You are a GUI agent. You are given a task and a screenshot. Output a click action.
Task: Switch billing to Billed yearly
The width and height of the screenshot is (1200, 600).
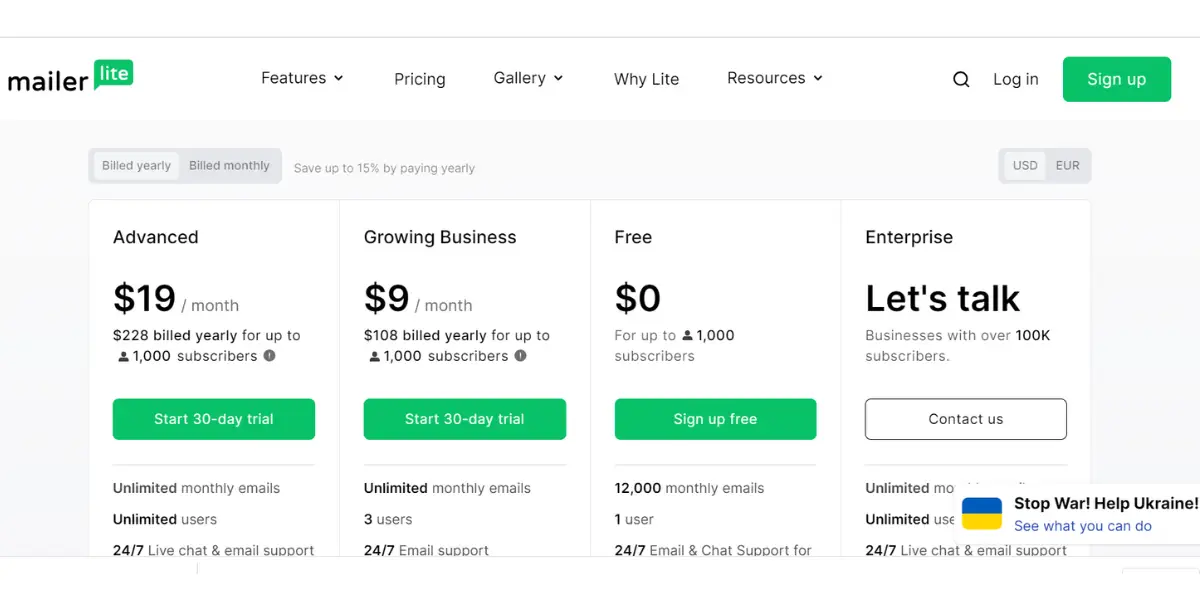136,166
